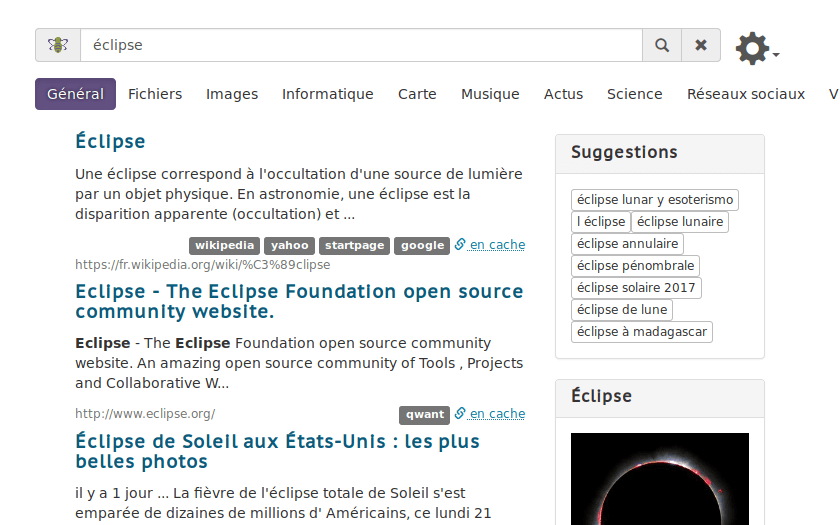Clear the search field with X icon
840x525 pixels.
pyautogui.click(x=701, y=45)
